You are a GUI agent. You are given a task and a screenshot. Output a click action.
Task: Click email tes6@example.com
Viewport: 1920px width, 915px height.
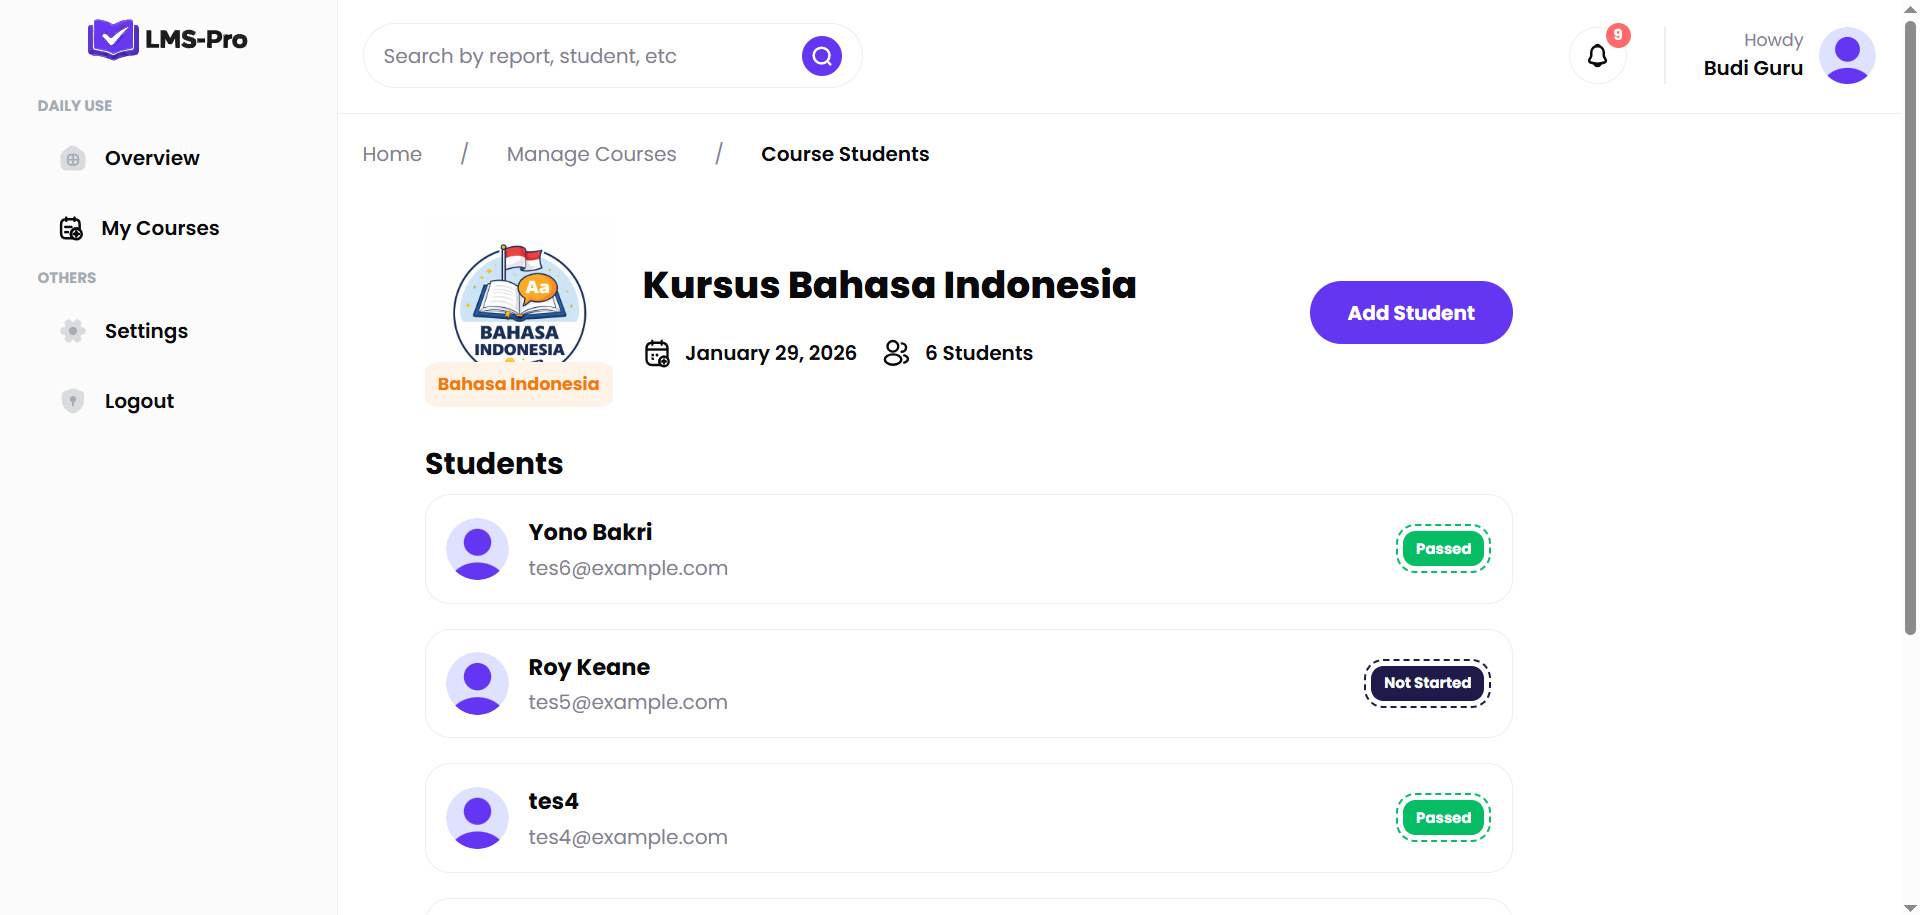(628, 568)
